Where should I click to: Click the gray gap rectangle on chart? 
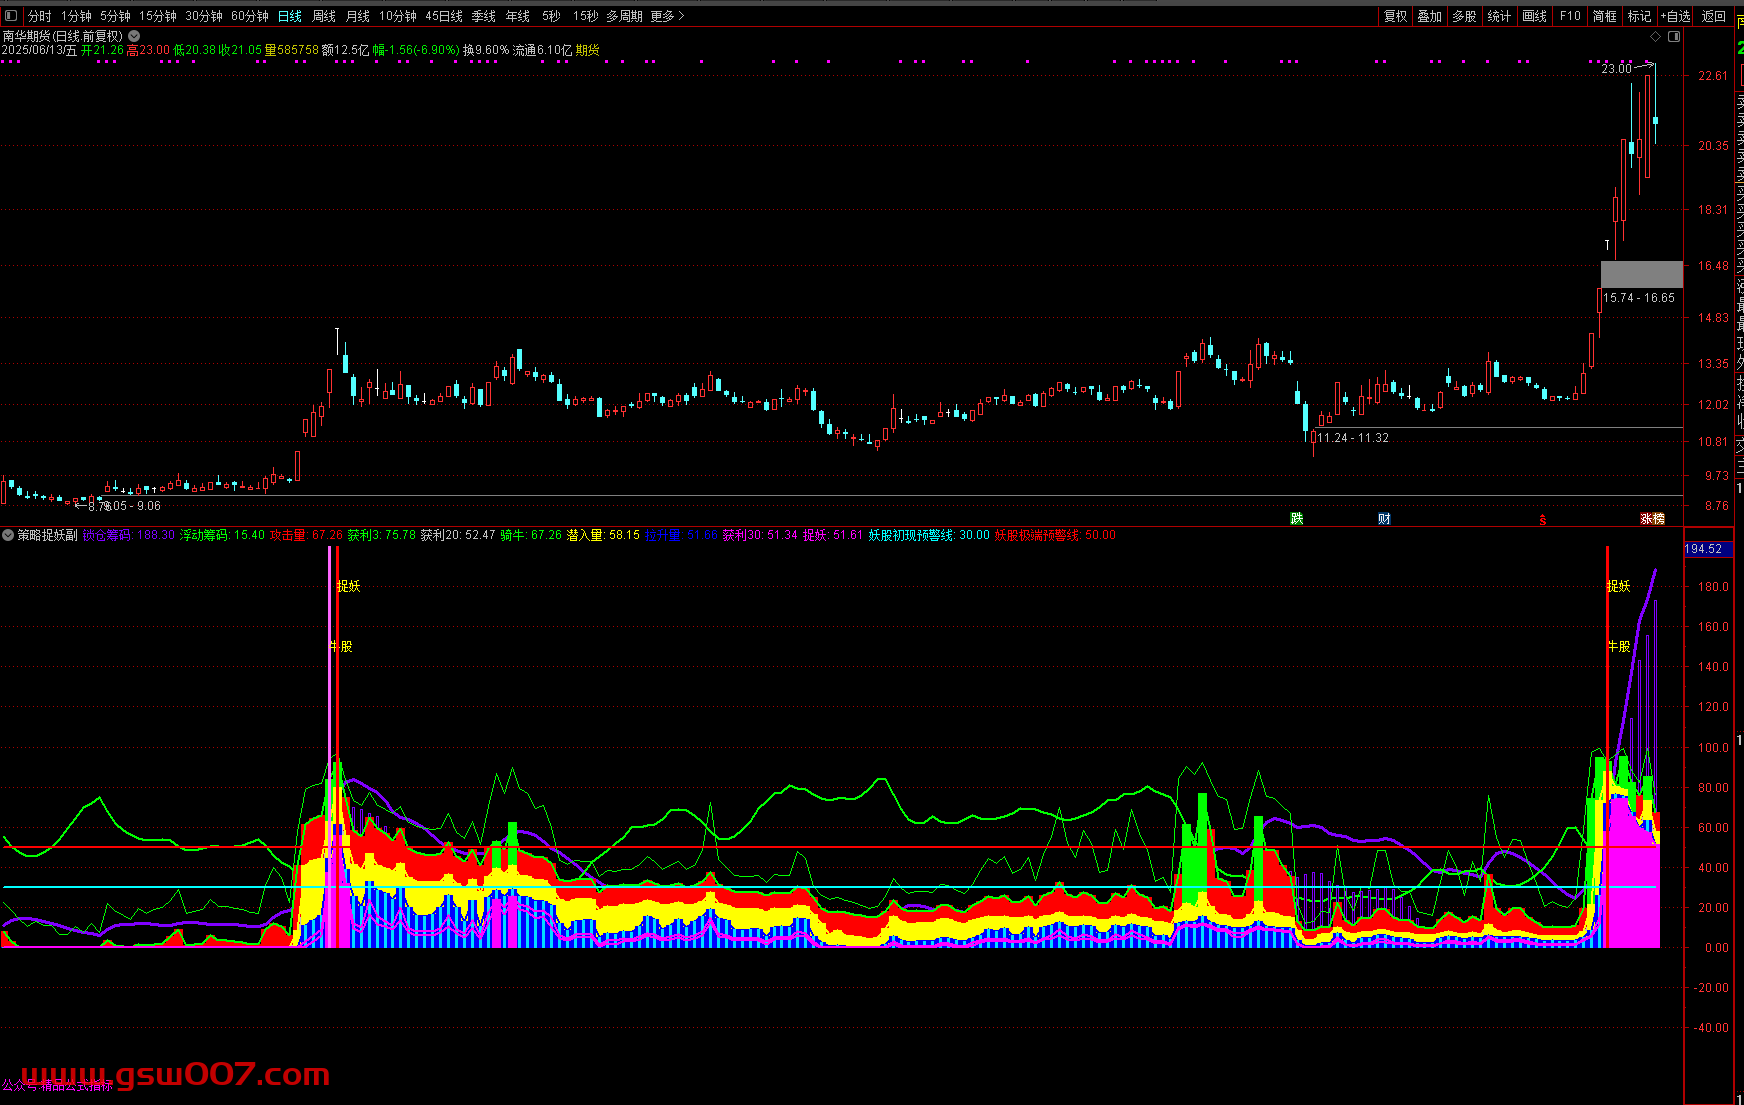click(x=1642, y=274)
